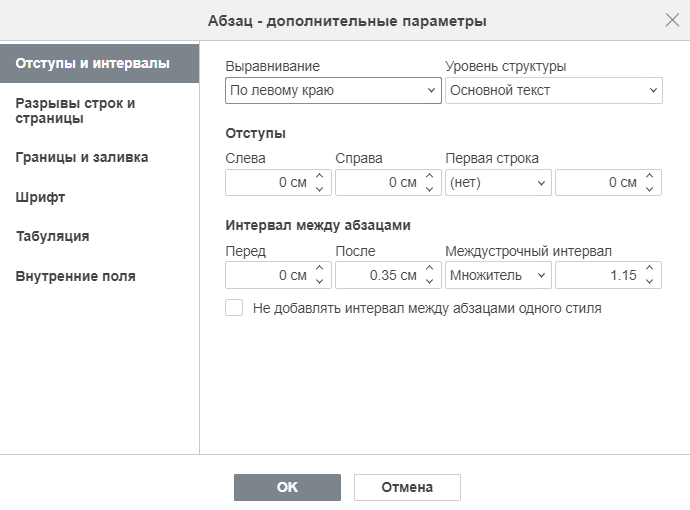The image size is (690, 510).
Task: Decrease the first line indent value
Action: pos(650,189)
